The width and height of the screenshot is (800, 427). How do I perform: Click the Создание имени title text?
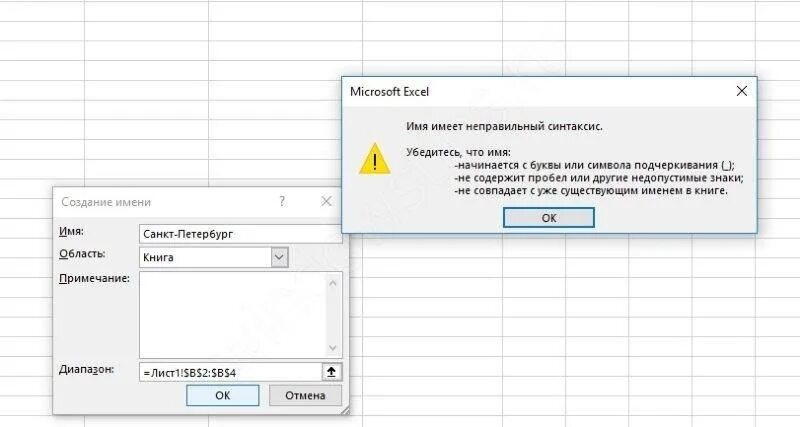tap(106, 202)
